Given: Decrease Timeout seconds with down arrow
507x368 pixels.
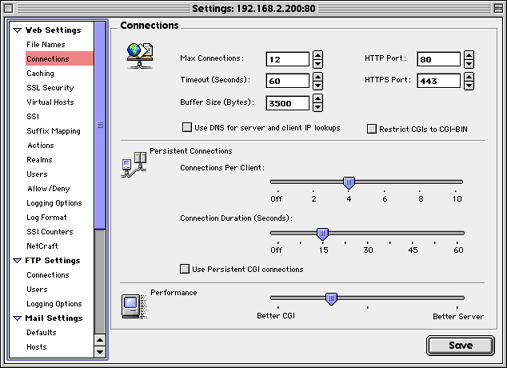Looking at the screenshot, I should tap(318, 86).
